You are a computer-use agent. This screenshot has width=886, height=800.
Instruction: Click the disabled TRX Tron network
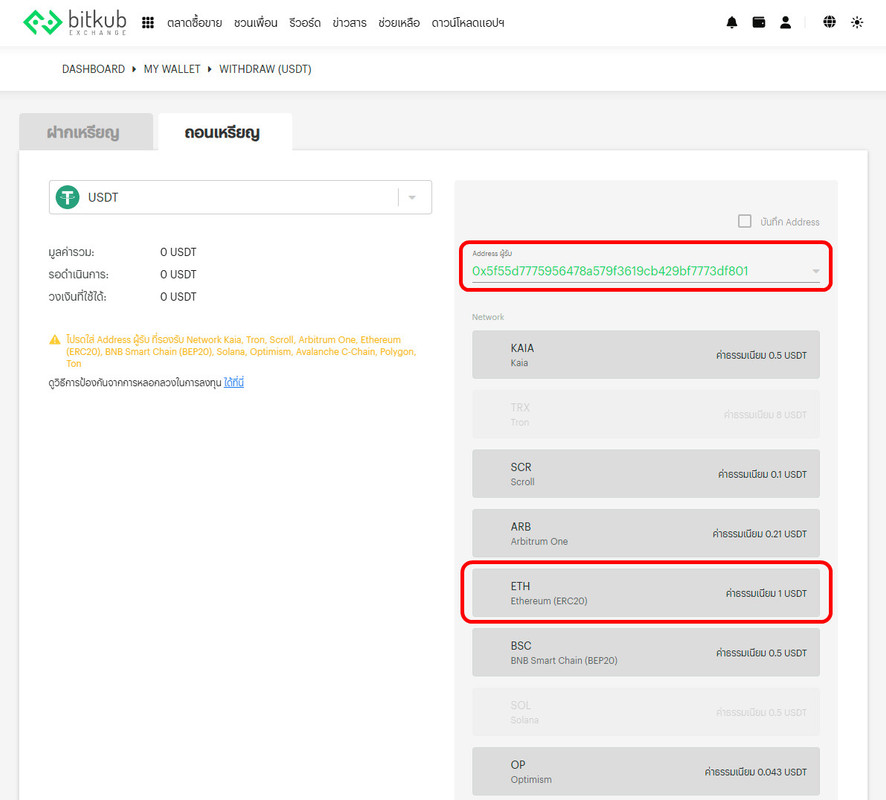point(646,414)
